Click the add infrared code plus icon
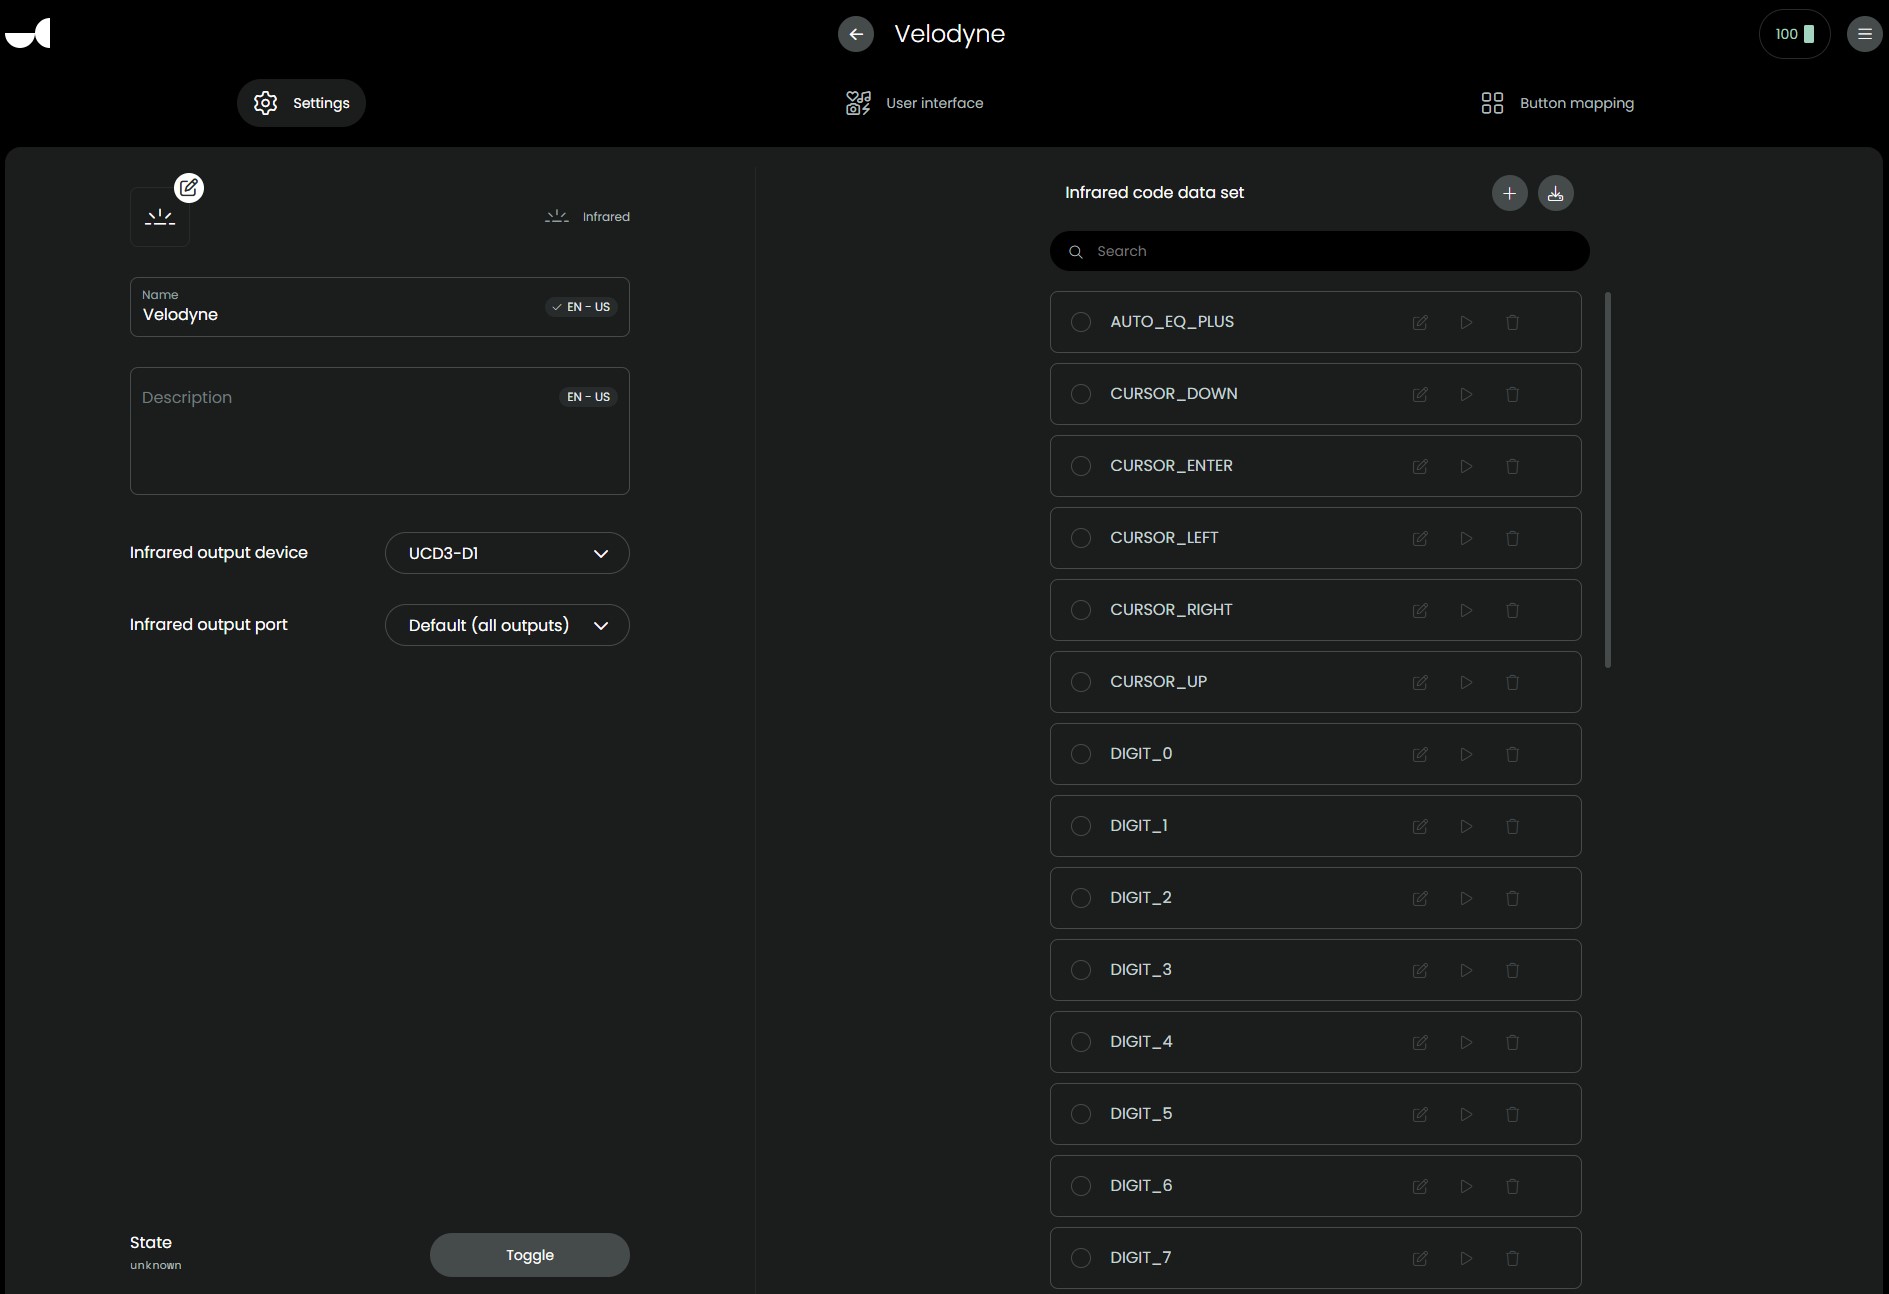The width and height of the screenshot is (1889, 1294). pos(1509,193)
